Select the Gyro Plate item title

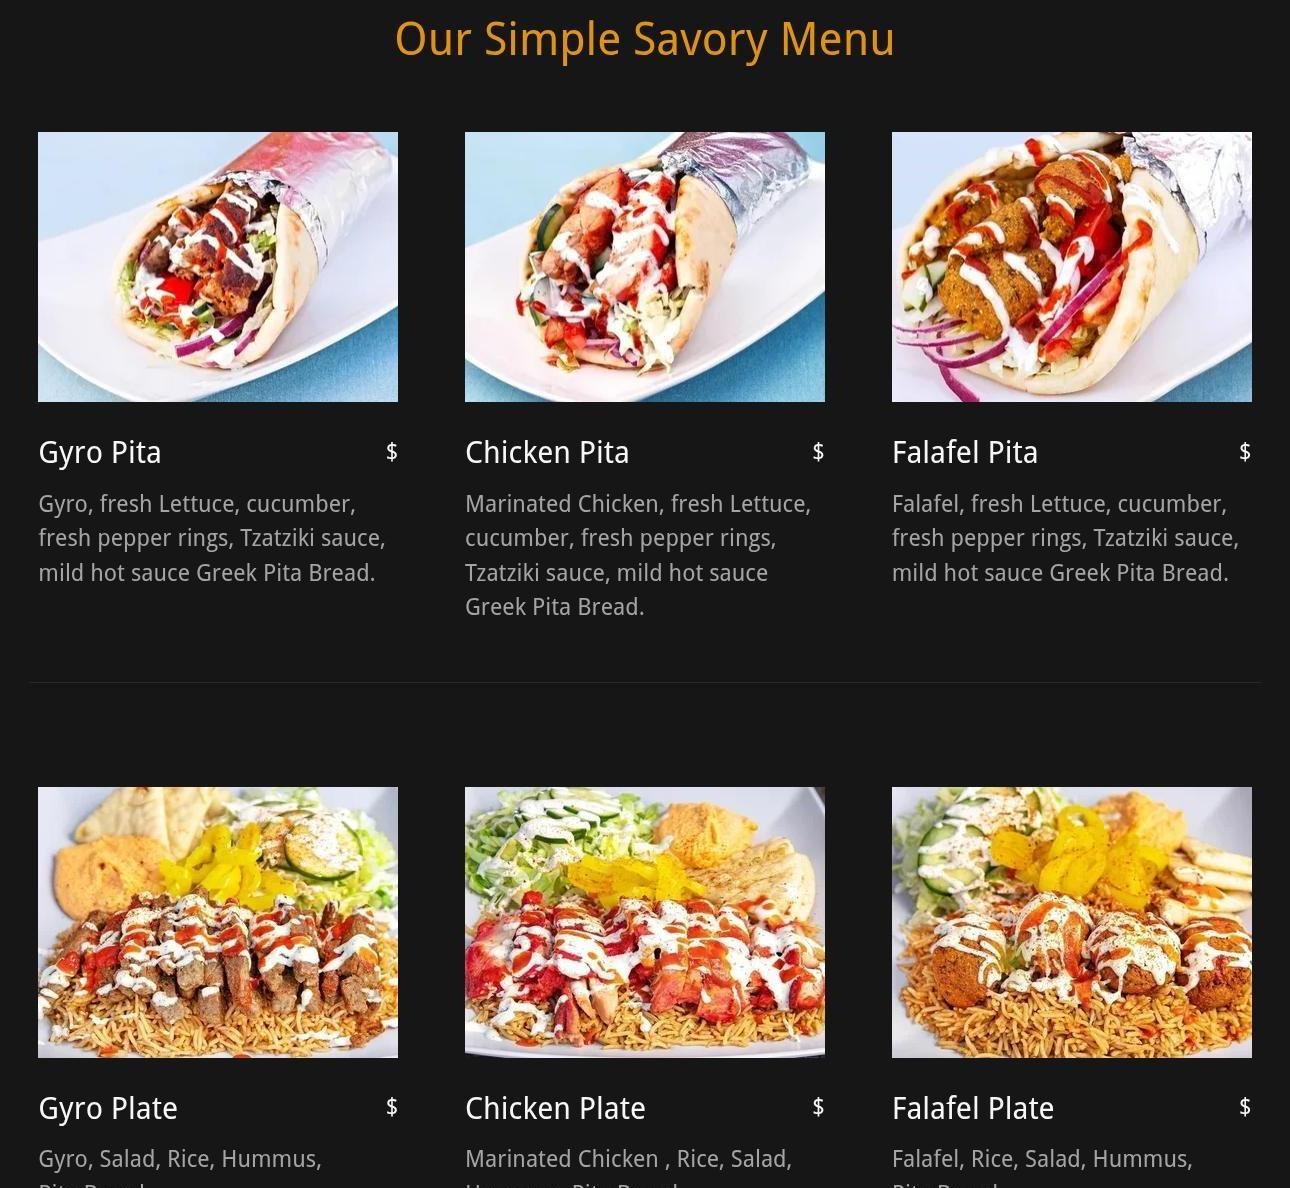click(108, 1108)
